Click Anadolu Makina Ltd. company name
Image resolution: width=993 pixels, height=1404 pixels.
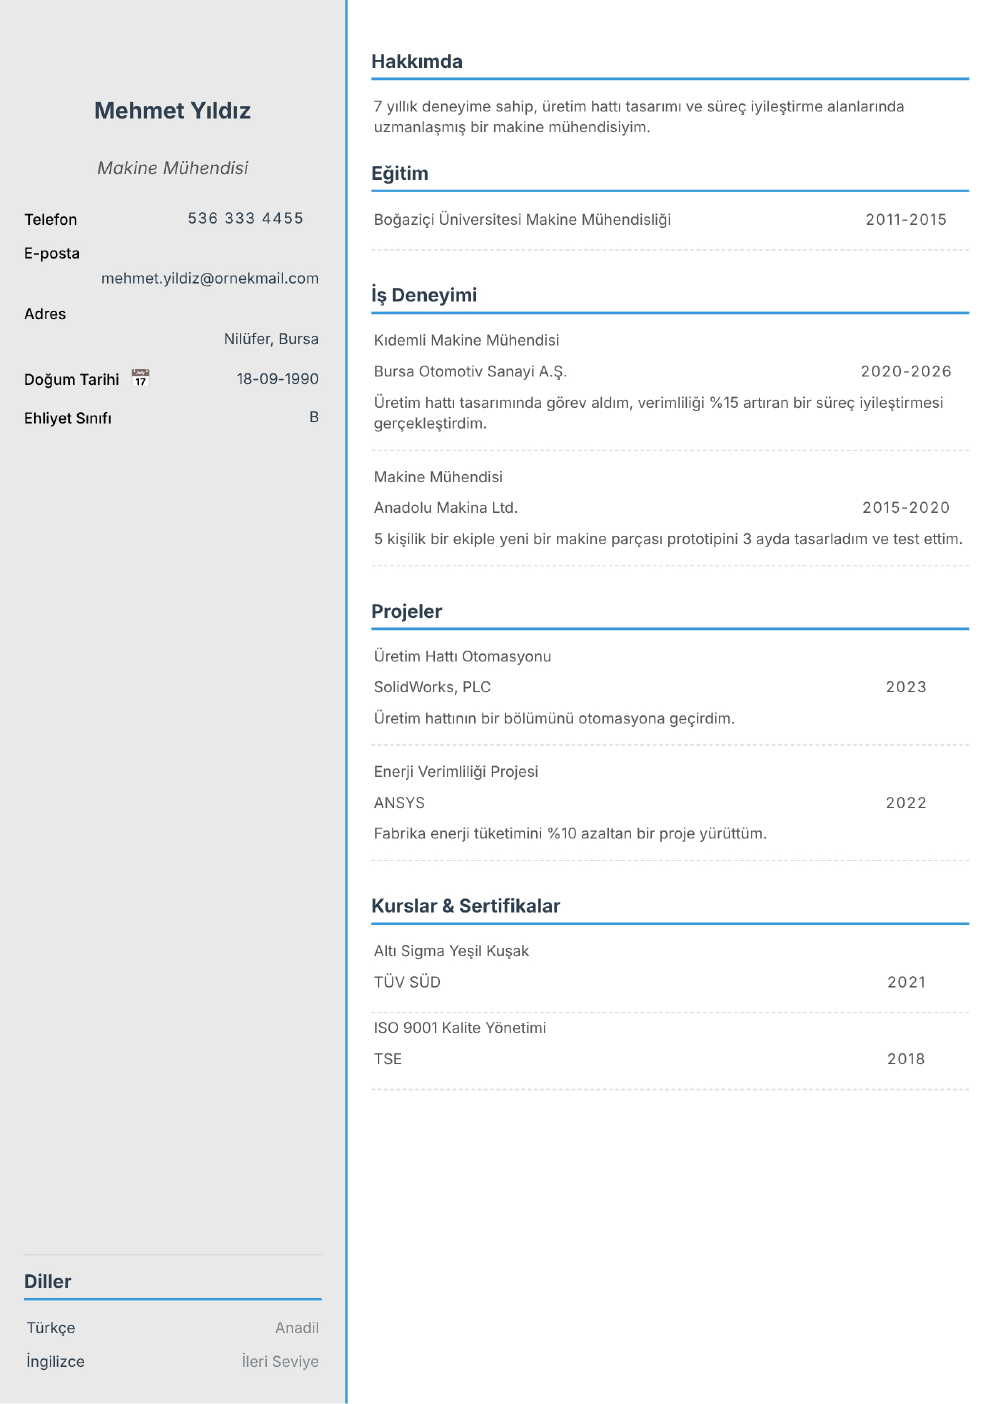(x=446, y=508)
